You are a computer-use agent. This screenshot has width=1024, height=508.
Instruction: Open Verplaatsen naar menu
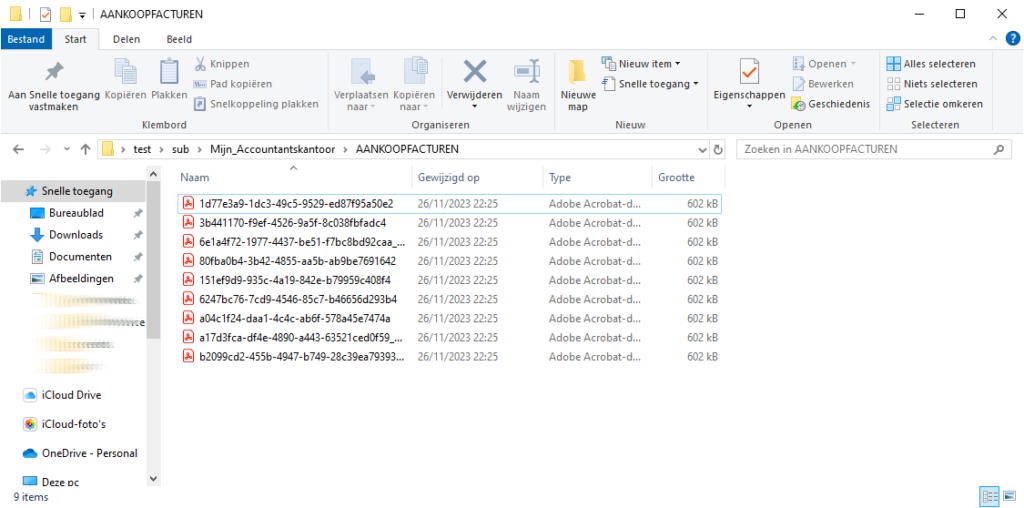(361, 86)
